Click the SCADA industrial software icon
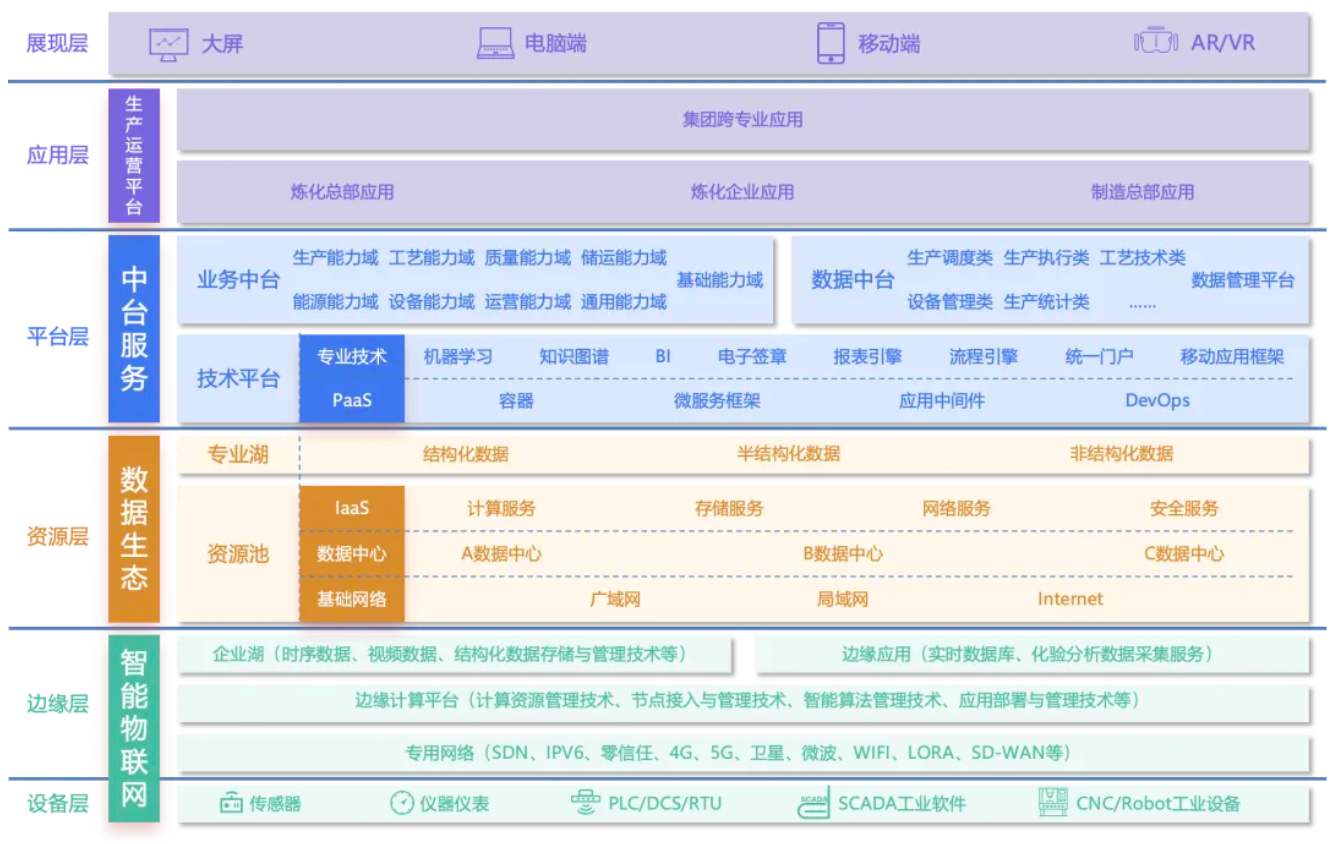 (x=814, y=803)
